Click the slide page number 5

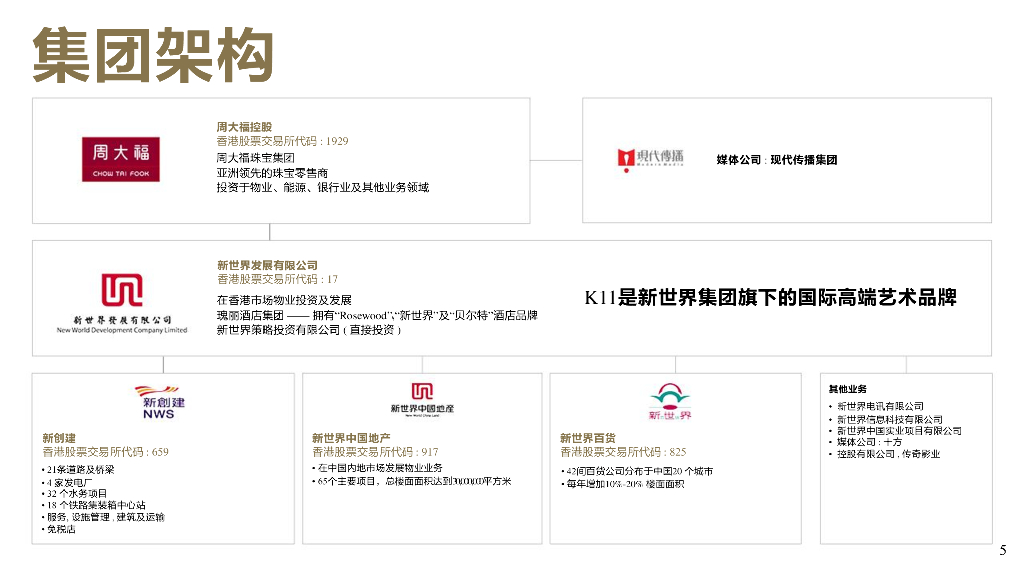click(x=1003, y=551)
